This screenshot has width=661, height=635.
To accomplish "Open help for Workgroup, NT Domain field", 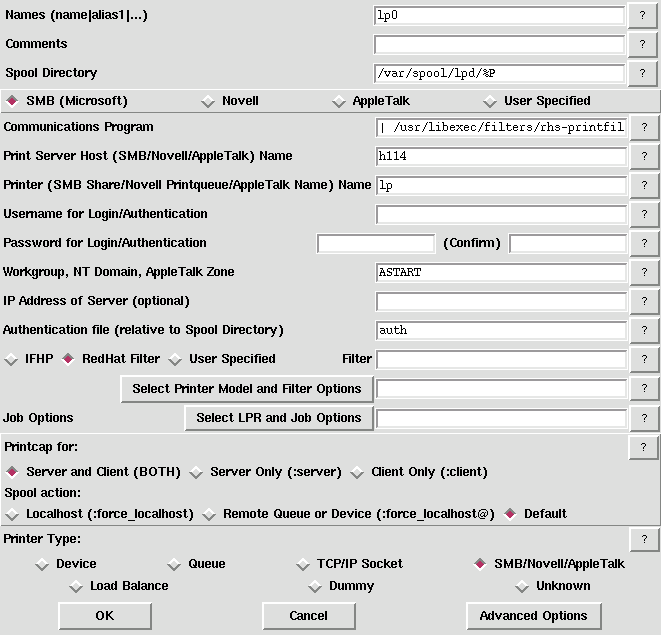I will coord(644,273).
